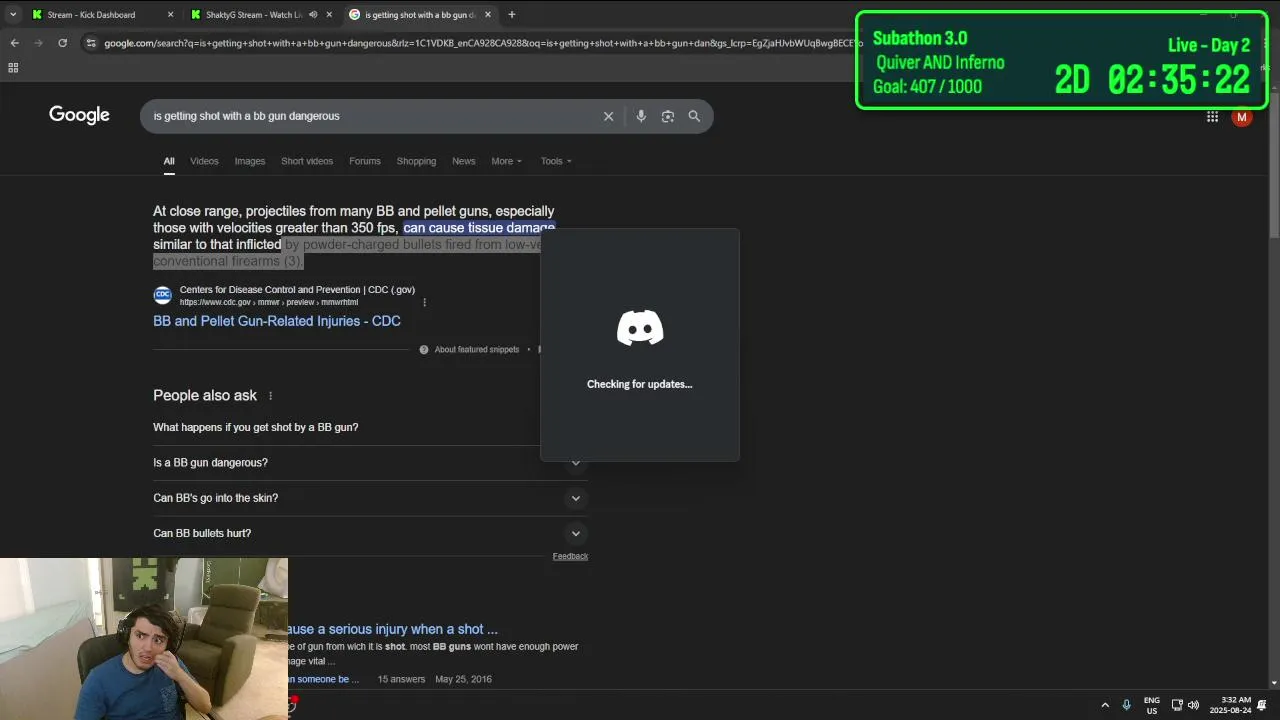
Task: Search by image with Google Lens
Action: 668,116
